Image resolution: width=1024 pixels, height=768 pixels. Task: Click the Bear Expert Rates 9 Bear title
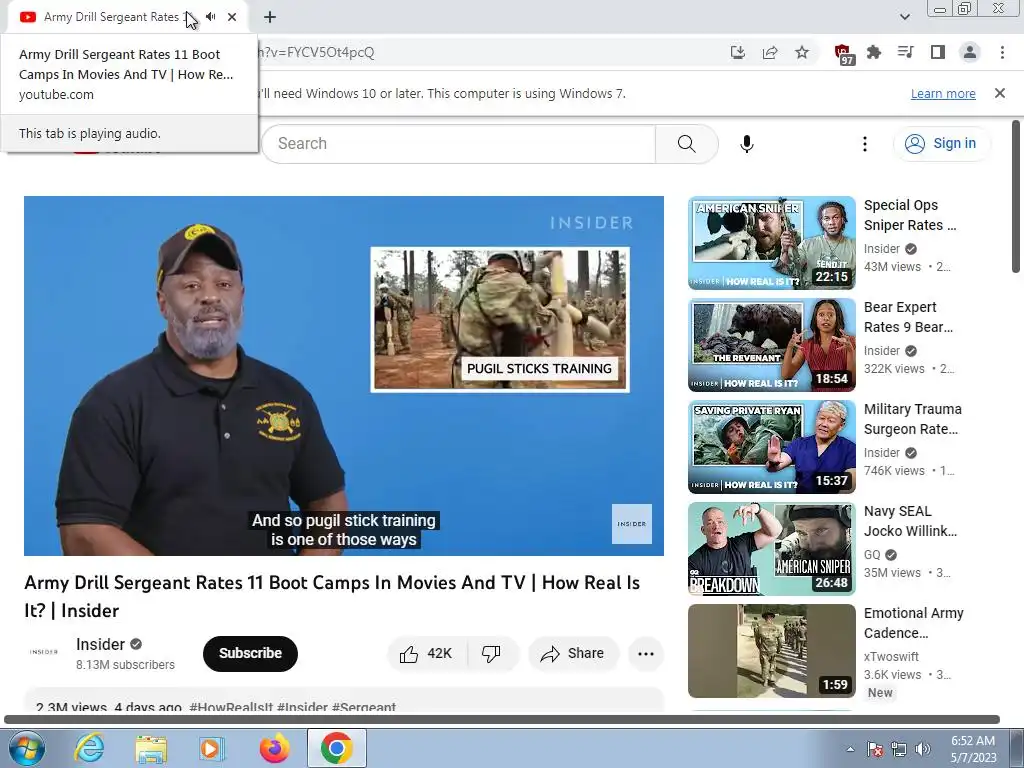tap(908, 317)
